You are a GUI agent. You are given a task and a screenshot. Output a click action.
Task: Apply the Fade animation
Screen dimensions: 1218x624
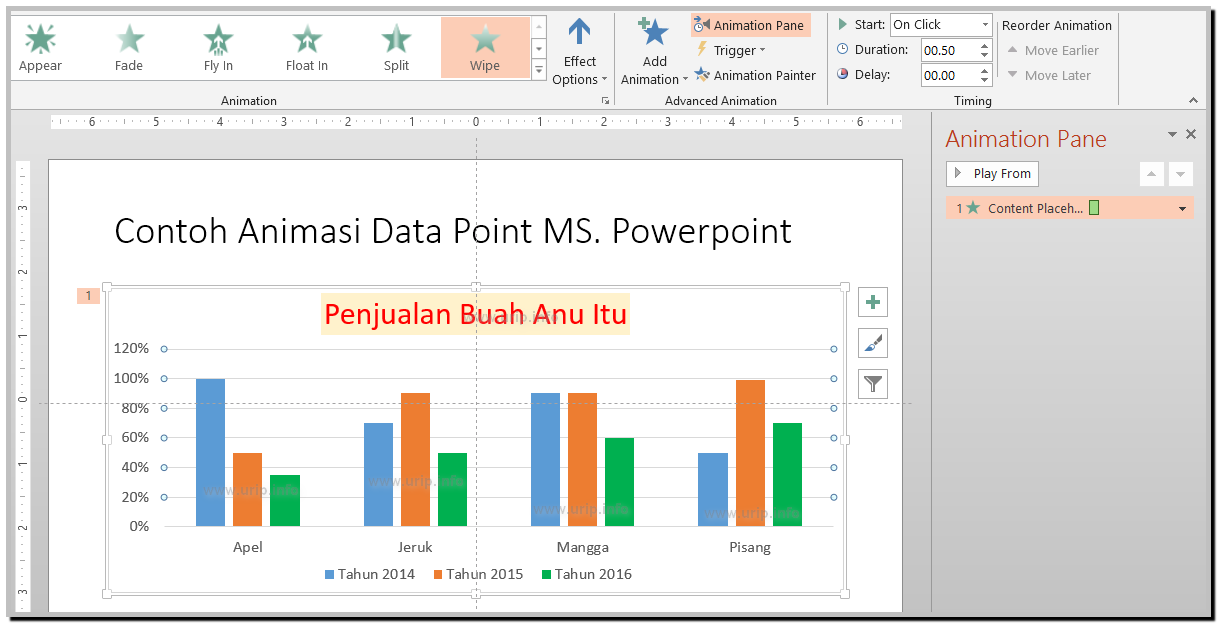point(128,45)
